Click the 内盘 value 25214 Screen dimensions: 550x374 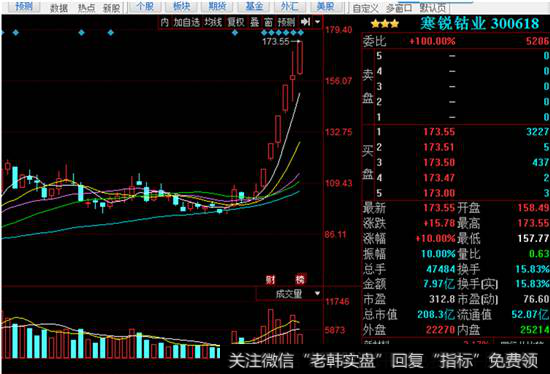tap(535, 330)
